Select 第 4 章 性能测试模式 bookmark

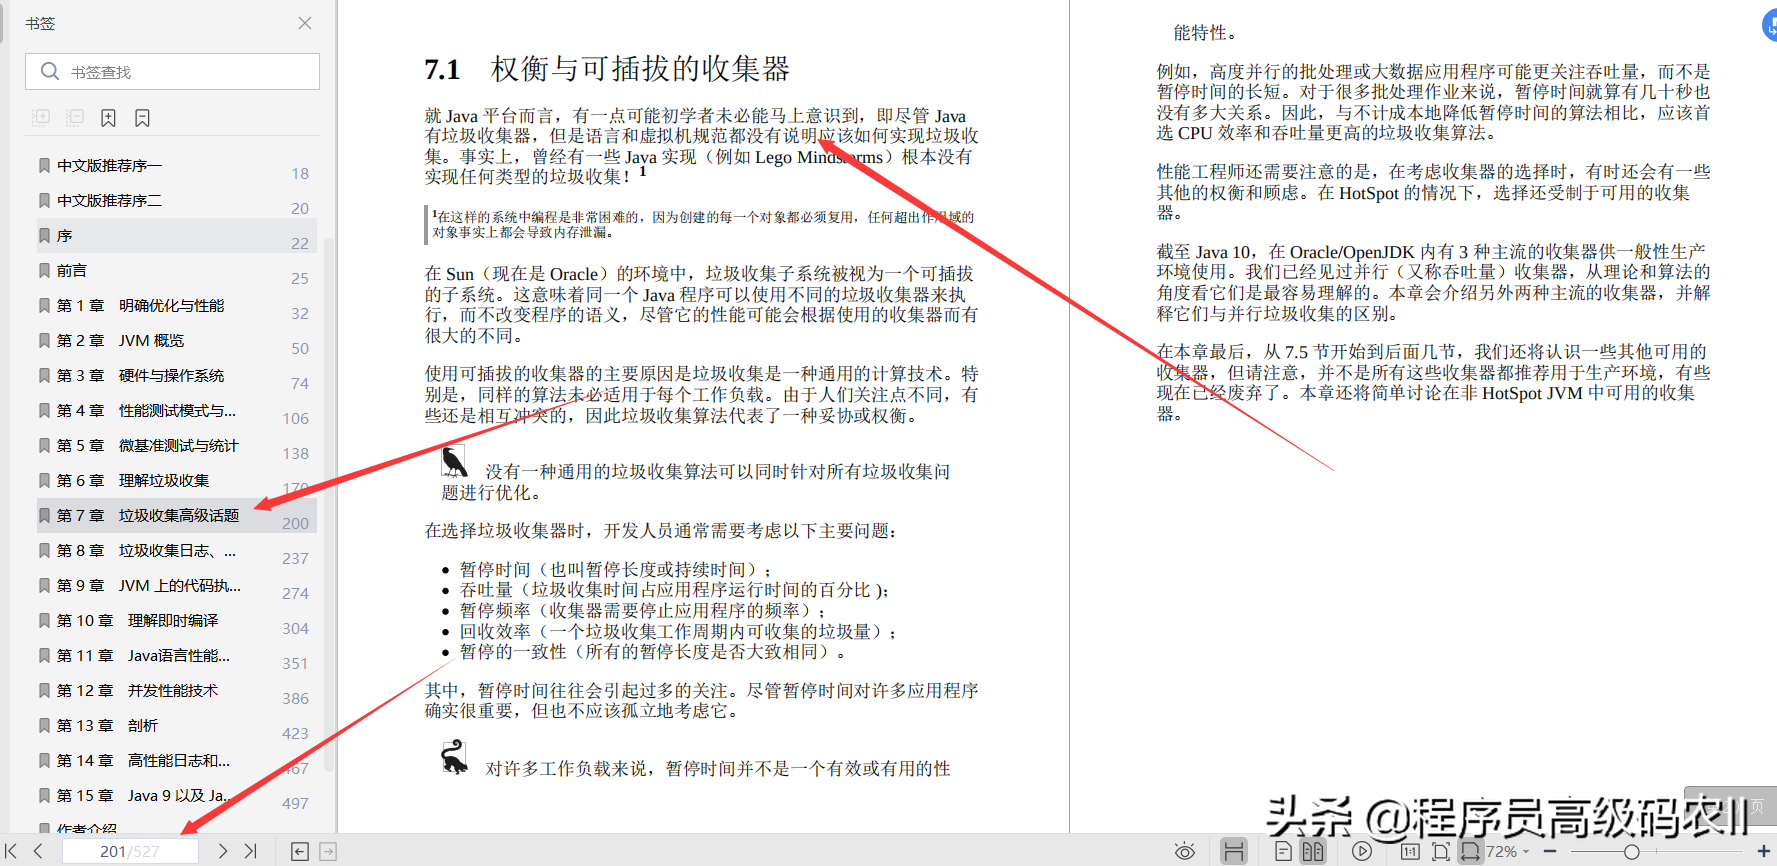point(176,410)
